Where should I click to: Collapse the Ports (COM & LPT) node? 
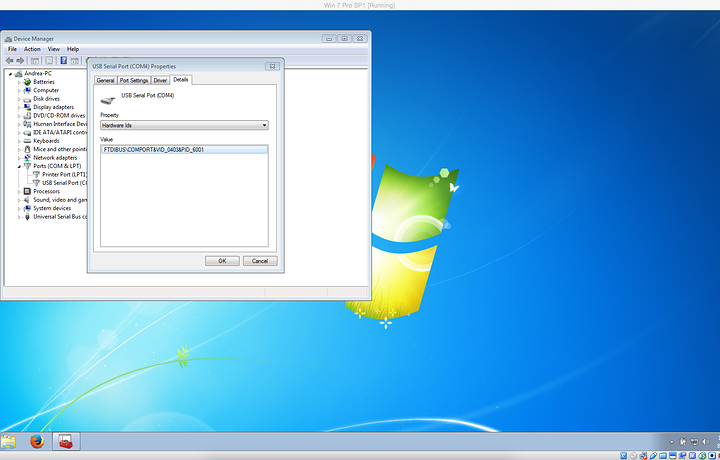(19, 167)
